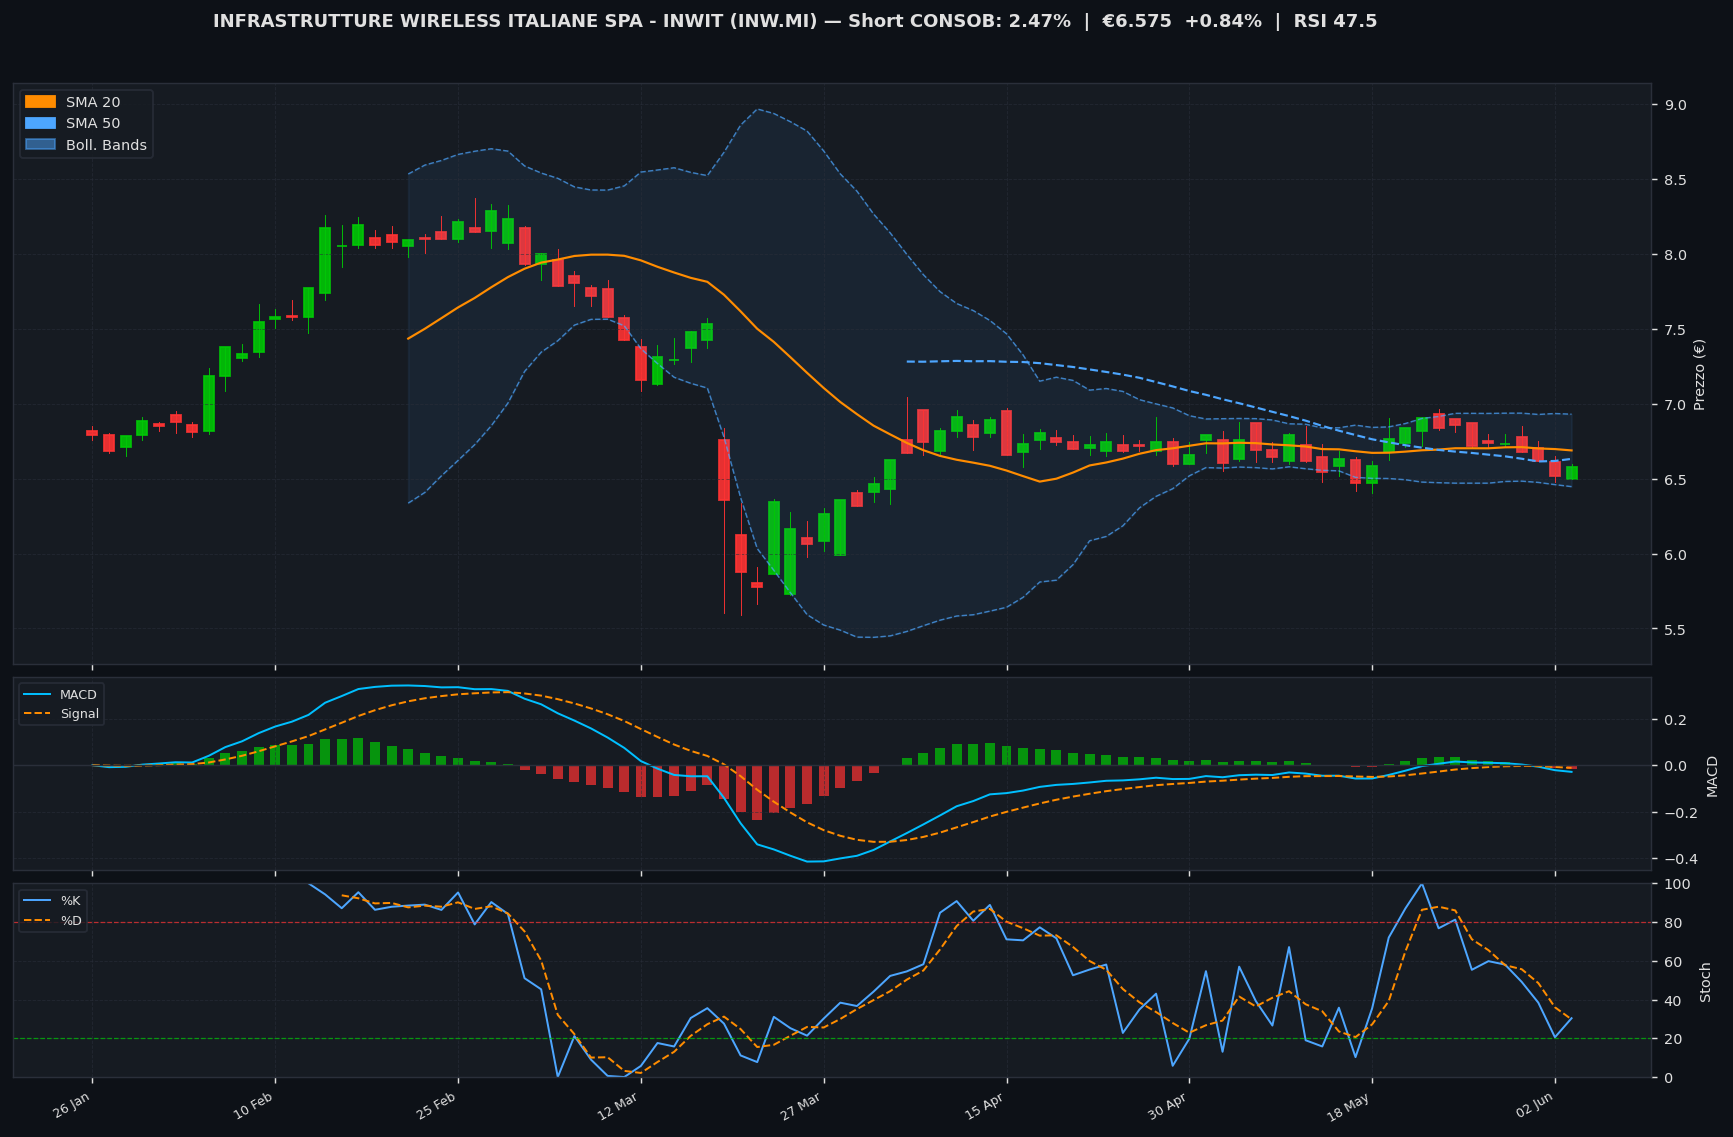Select the 'Boll. Bands' legend label

click(x=106, y=145)
